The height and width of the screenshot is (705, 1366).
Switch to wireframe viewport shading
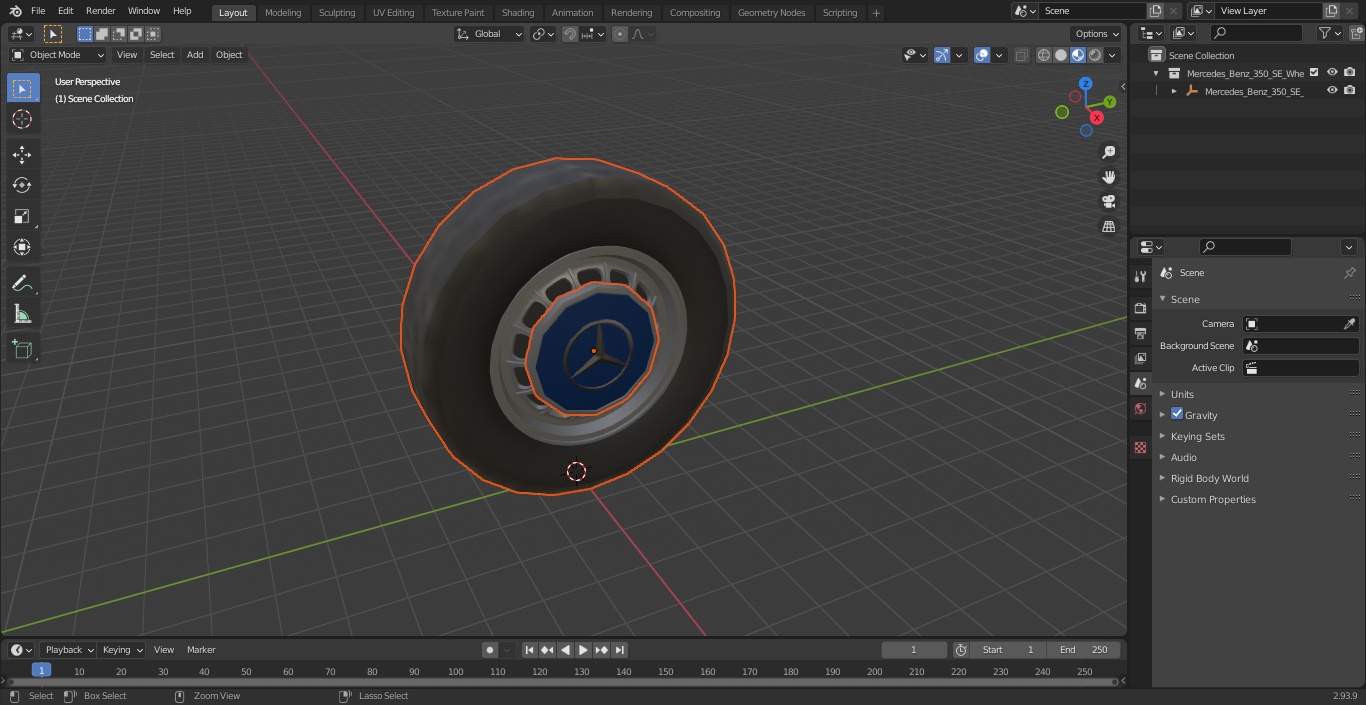click(1044, 55)
